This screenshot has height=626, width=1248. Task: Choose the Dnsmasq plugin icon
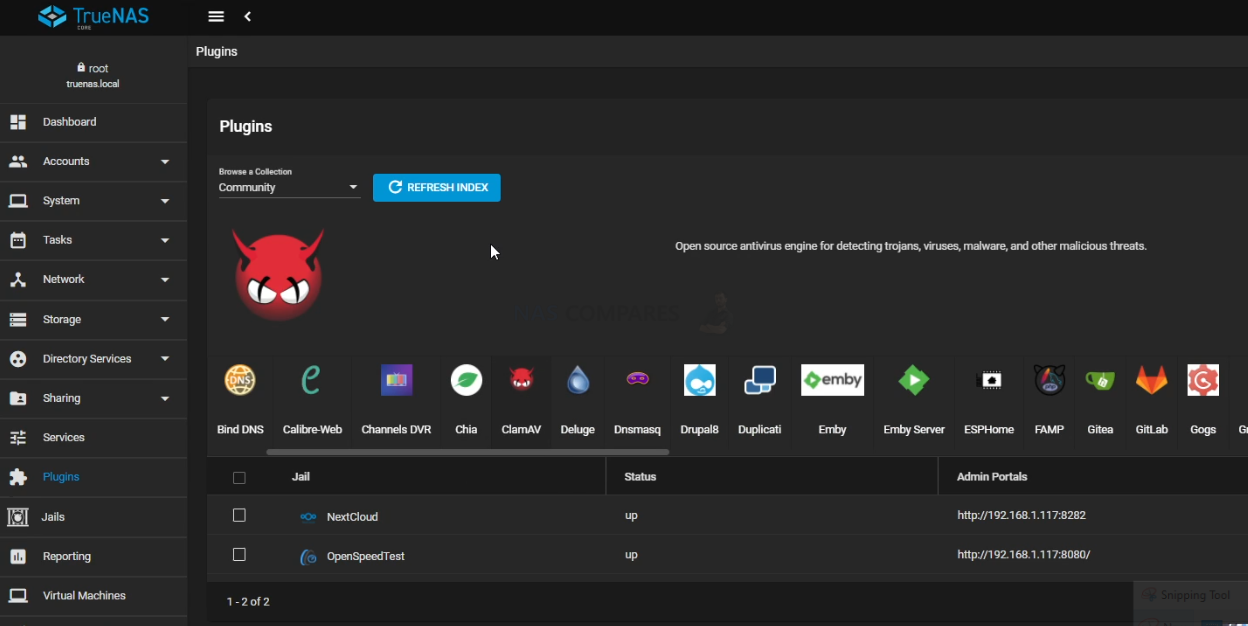637,379
